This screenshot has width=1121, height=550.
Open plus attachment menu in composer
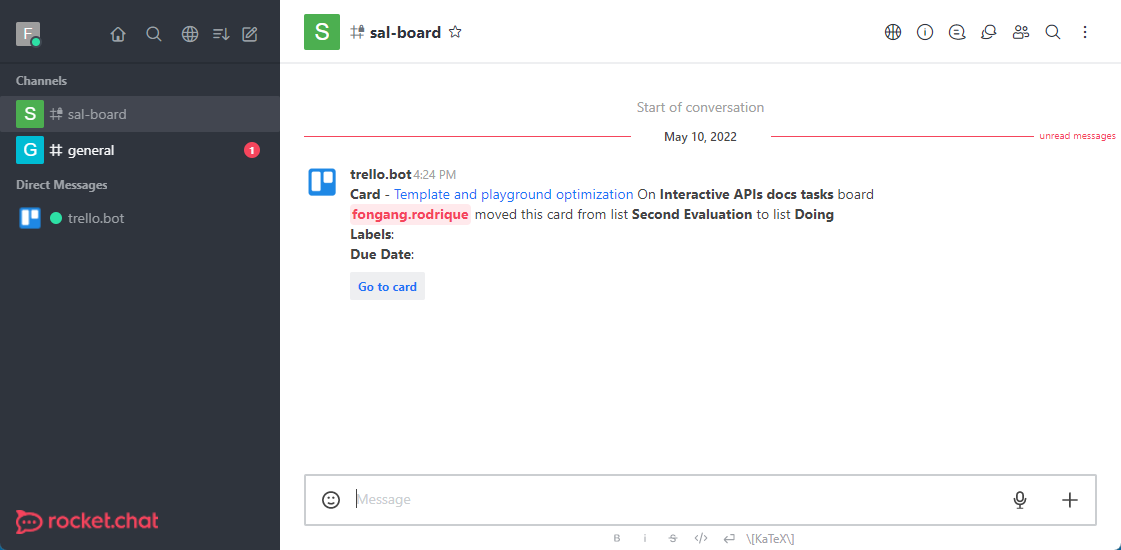pos(1070,500)
